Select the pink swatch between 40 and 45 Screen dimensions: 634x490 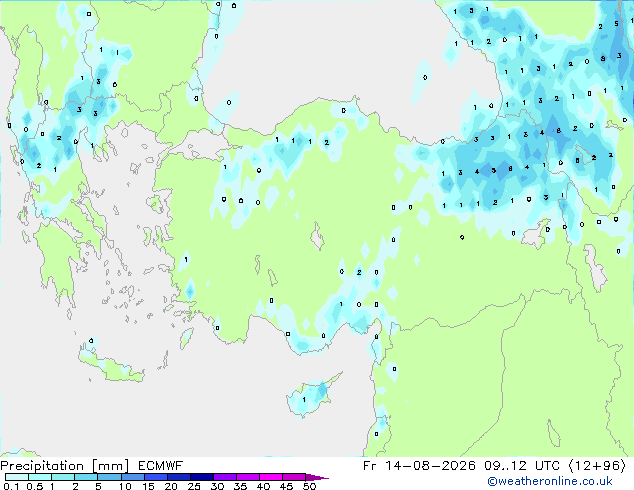point(271,477)
